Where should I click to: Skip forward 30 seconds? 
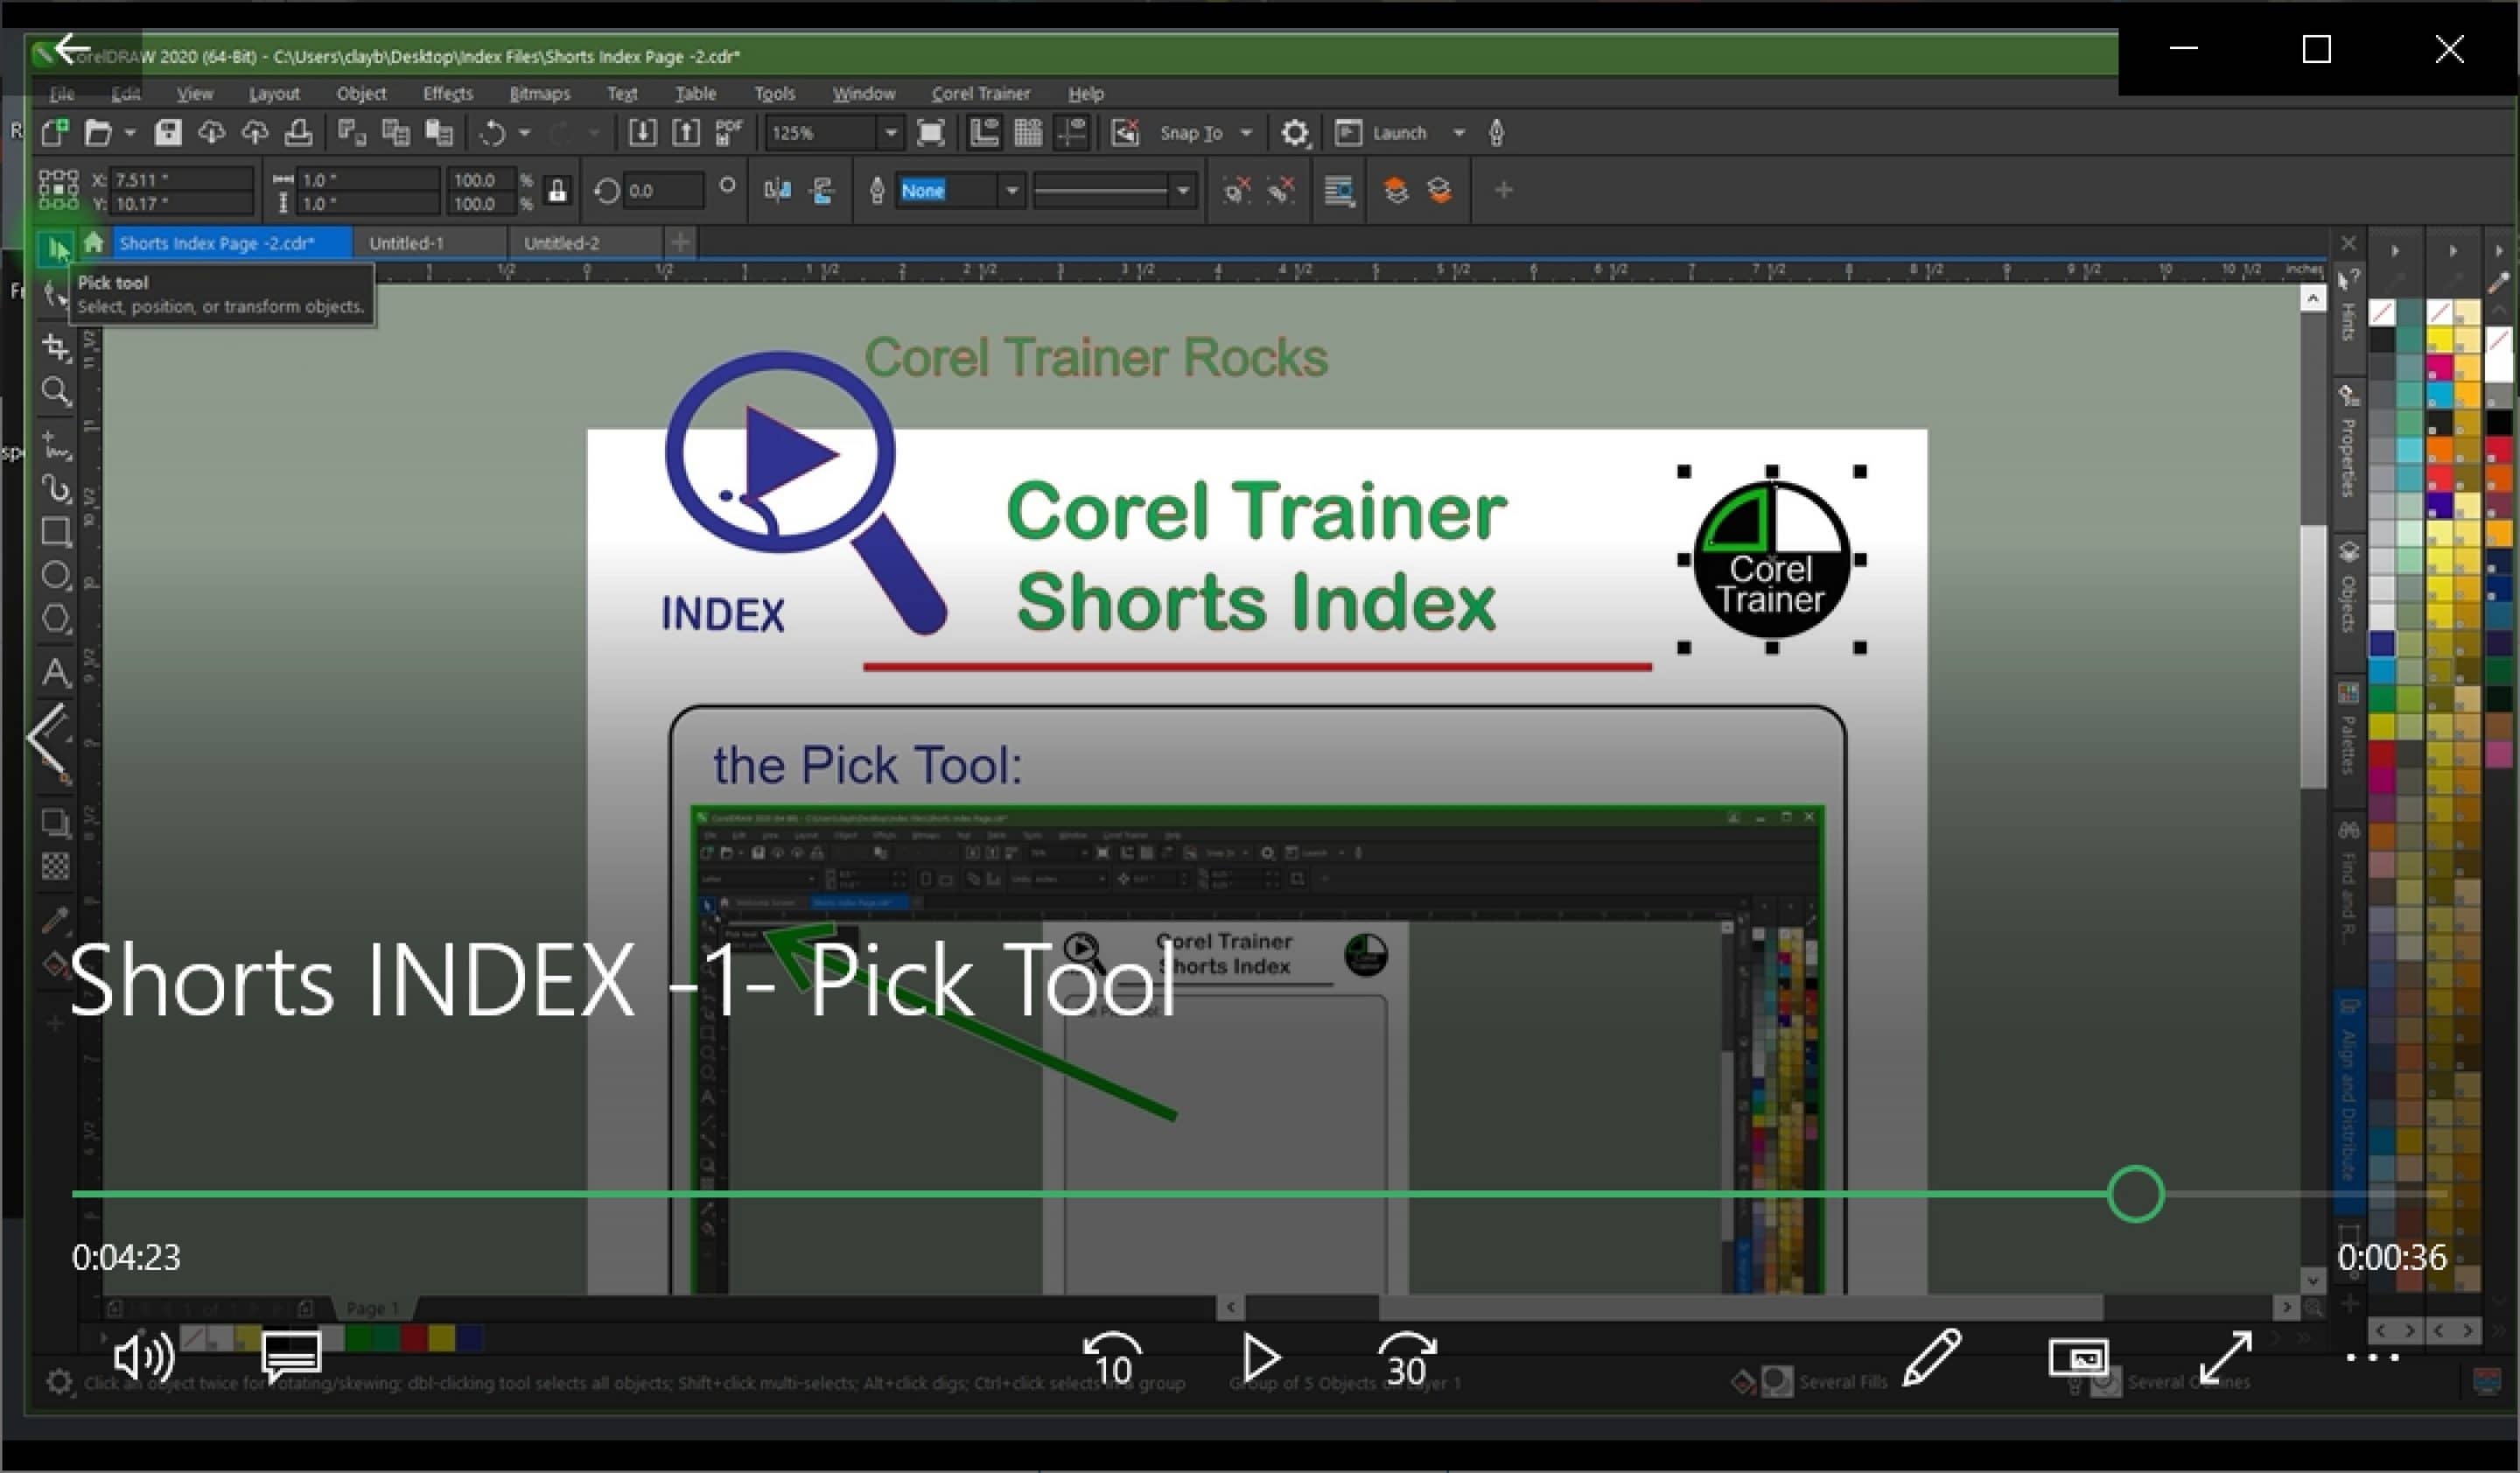[1406, 1358]
